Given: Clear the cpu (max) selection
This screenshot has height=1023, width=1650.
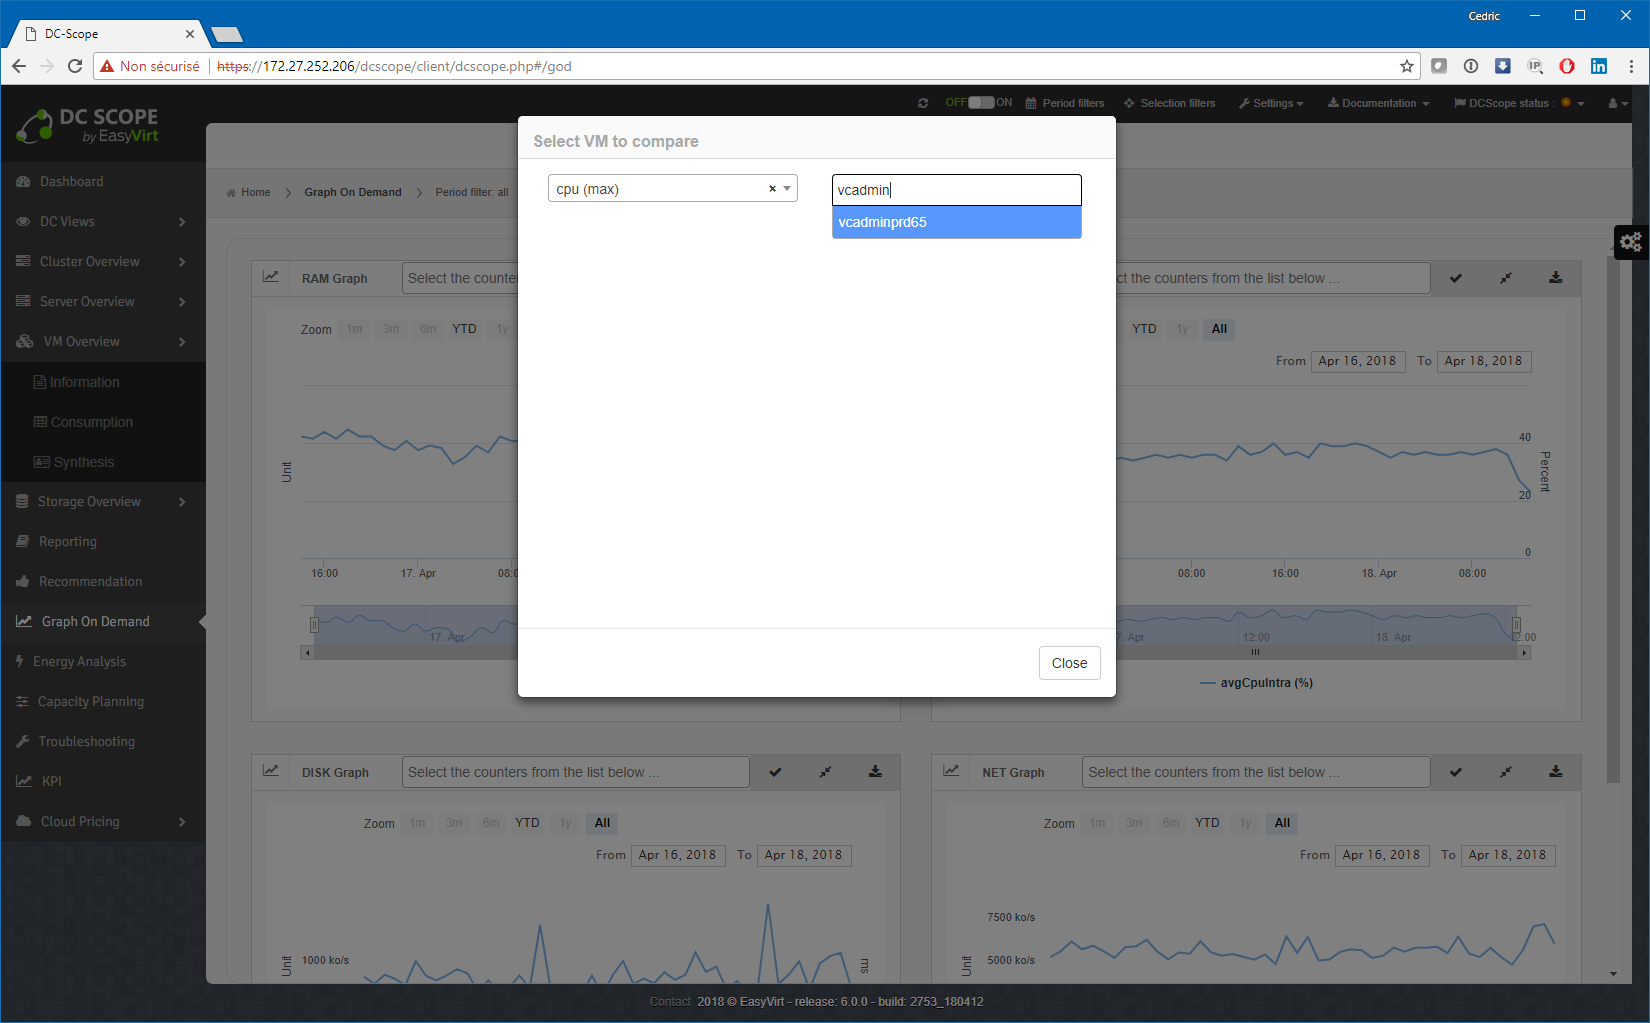Looking at the screenshot, I should click(772, 189).
